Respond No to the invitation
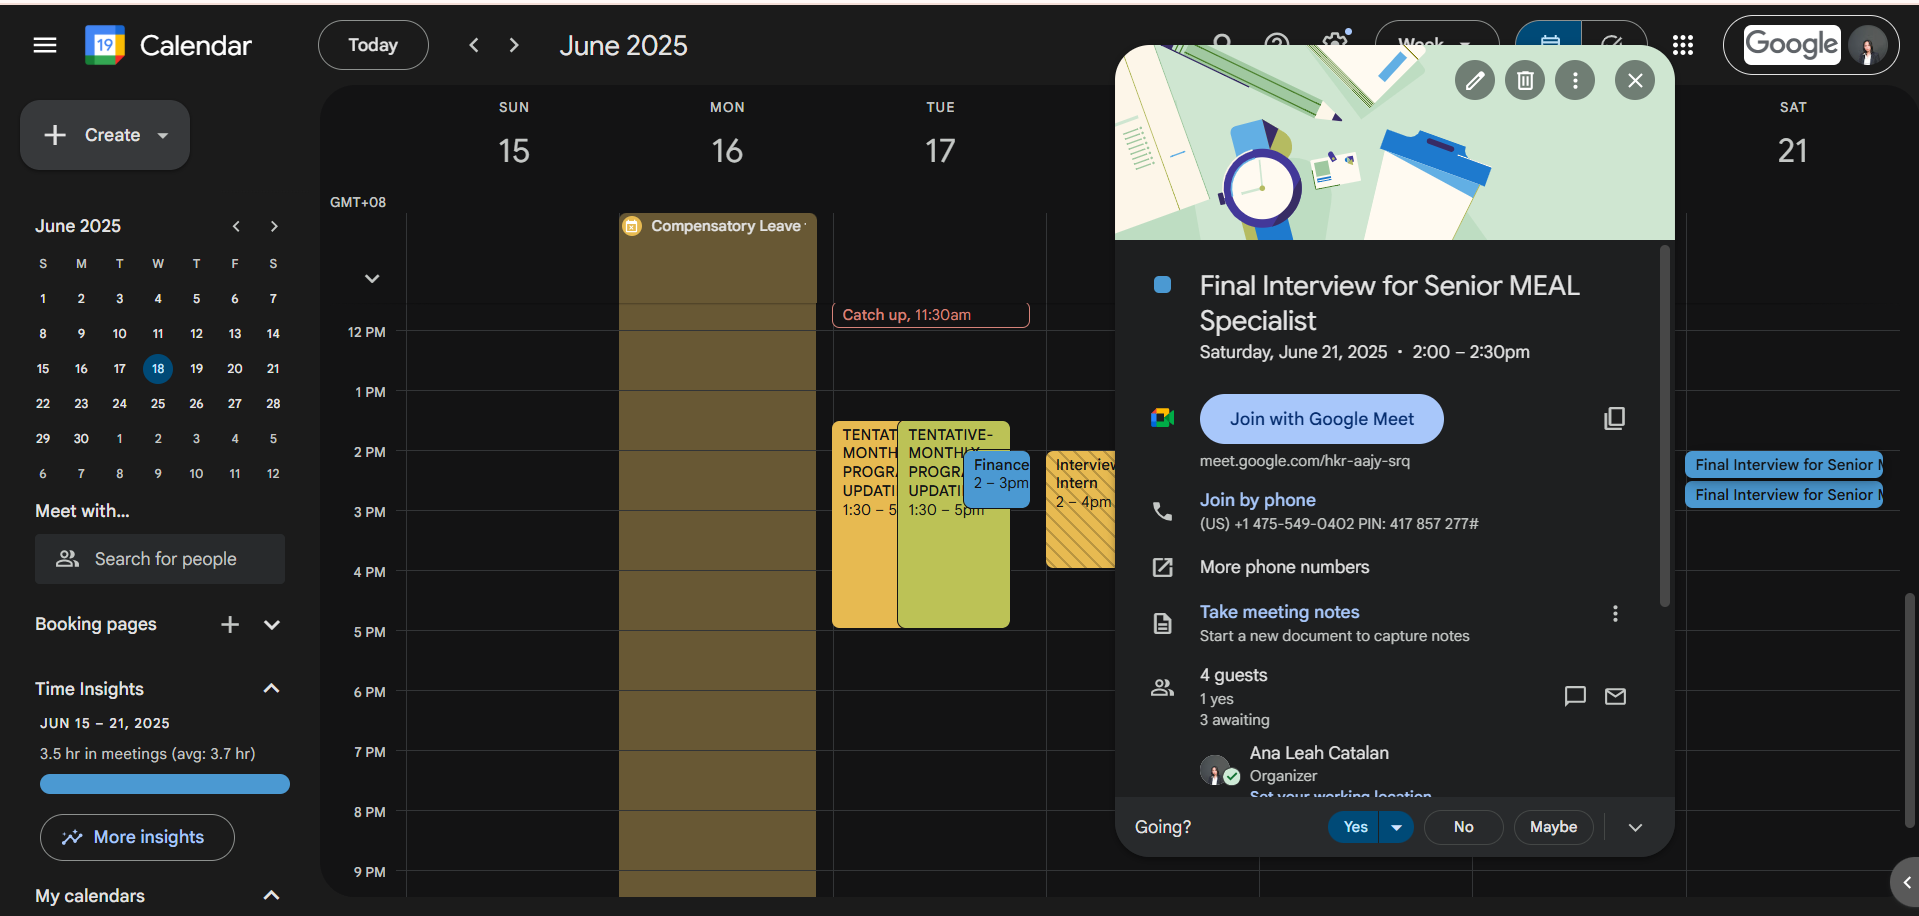The image size is (1919, 916). 1463,827
